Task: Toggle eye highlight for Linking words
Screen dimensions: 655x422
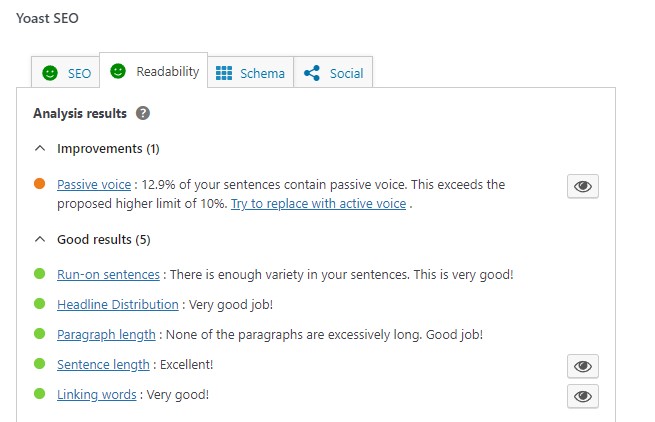Action: pos(582,396)
